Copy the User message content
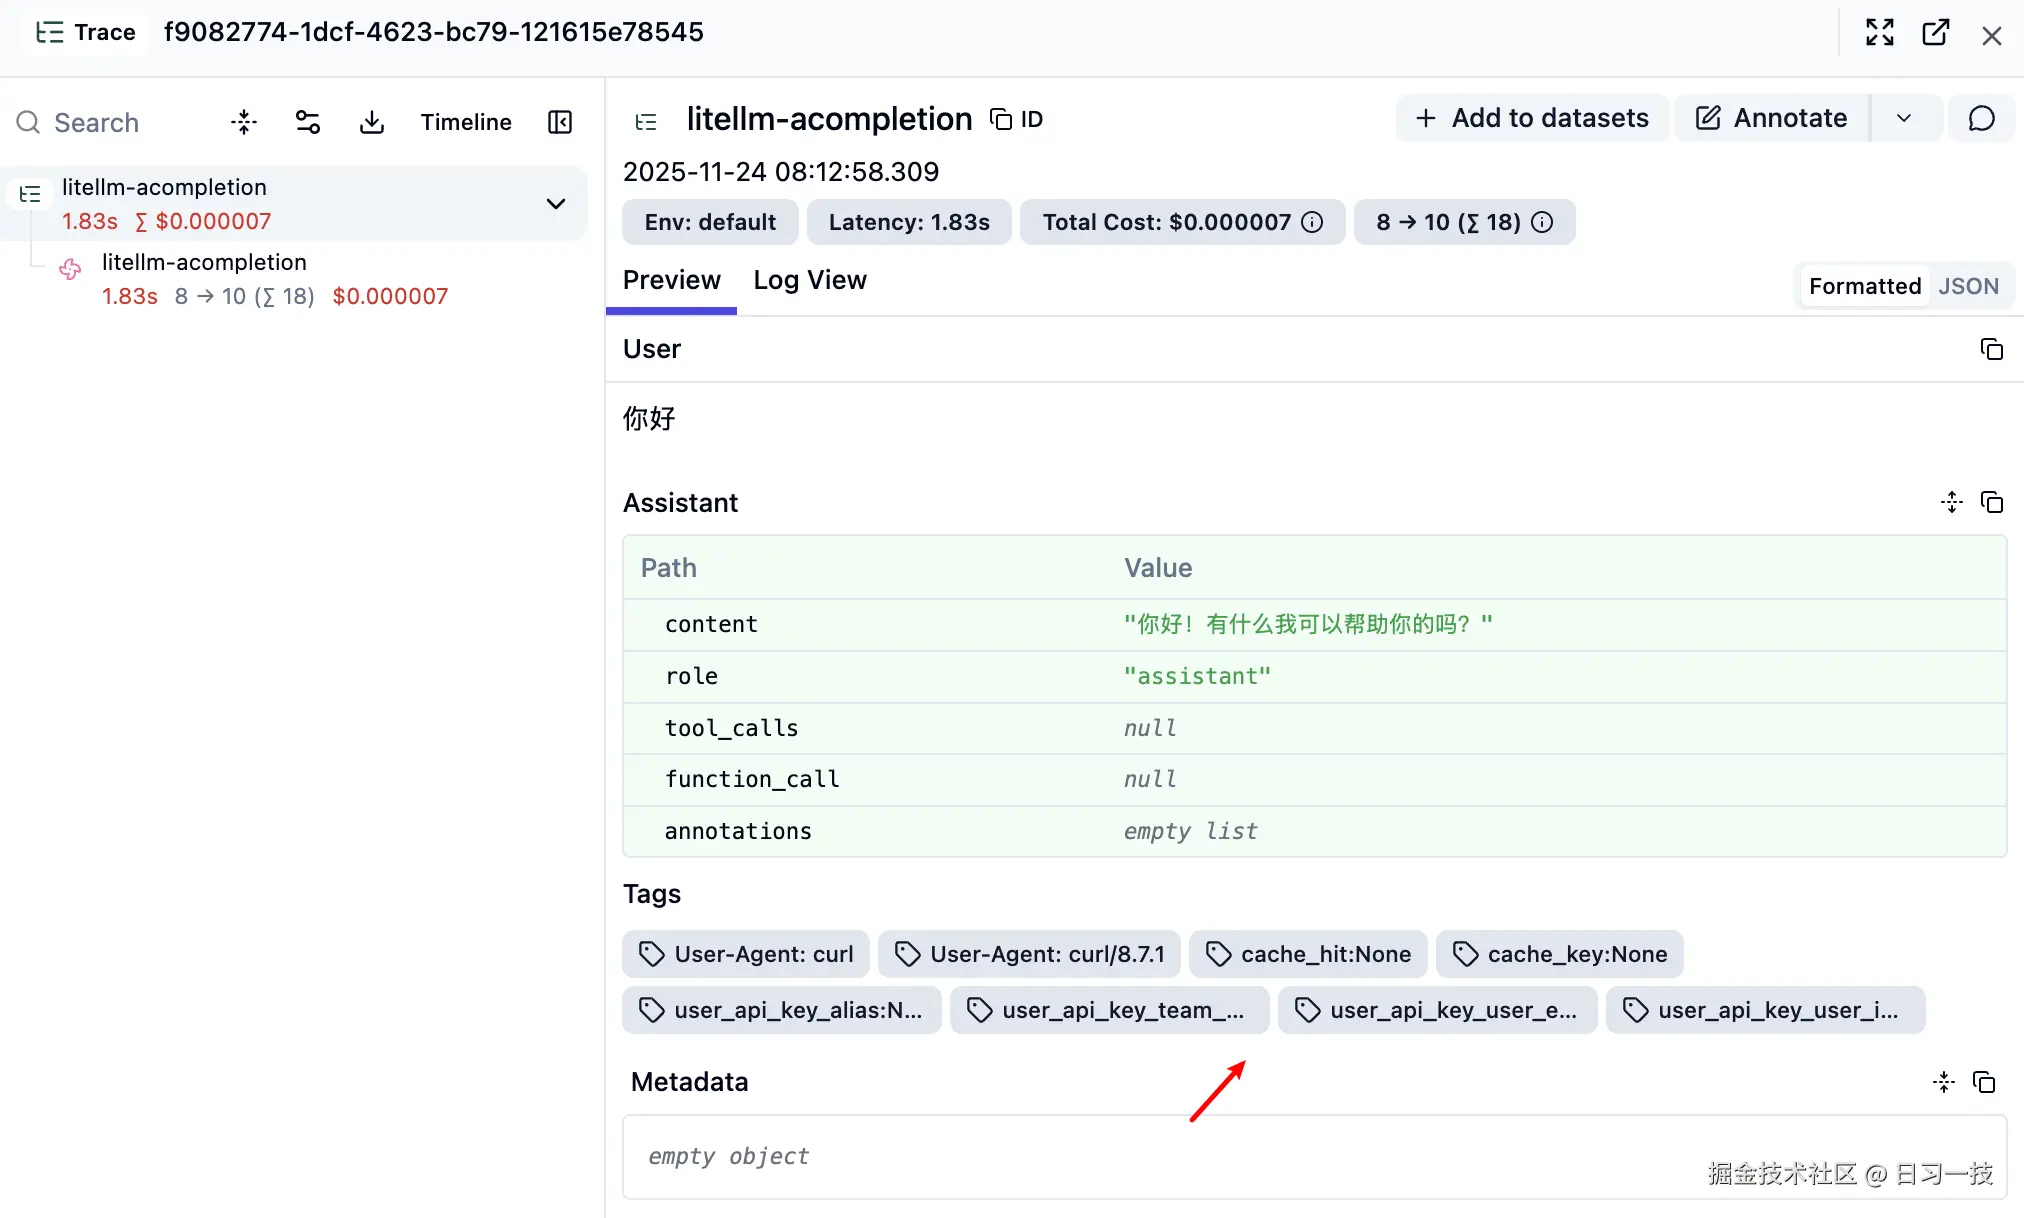Image resolution: width=2024 pixels, height=1218 pixels. pyautogui.click(x=1992, y=349)
